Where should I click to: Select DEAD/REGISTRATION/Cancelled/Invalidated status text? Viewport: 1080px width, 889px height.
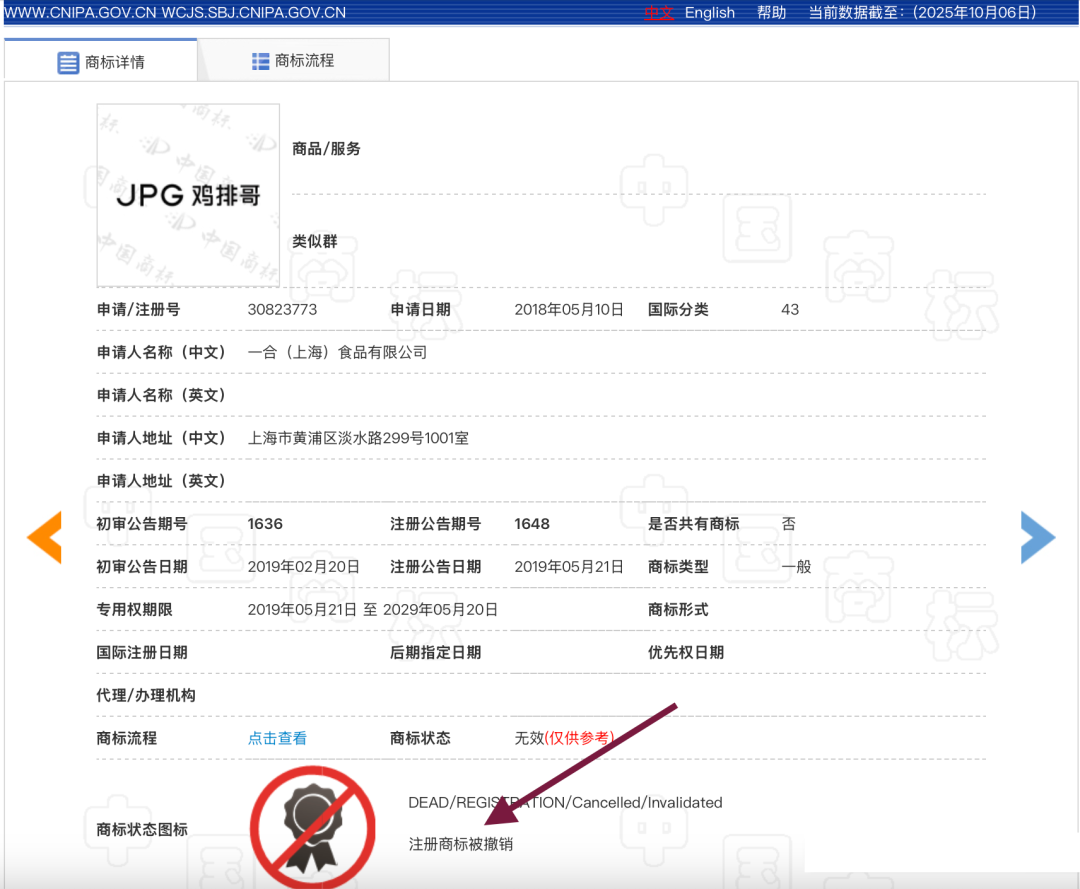[565, 802]
